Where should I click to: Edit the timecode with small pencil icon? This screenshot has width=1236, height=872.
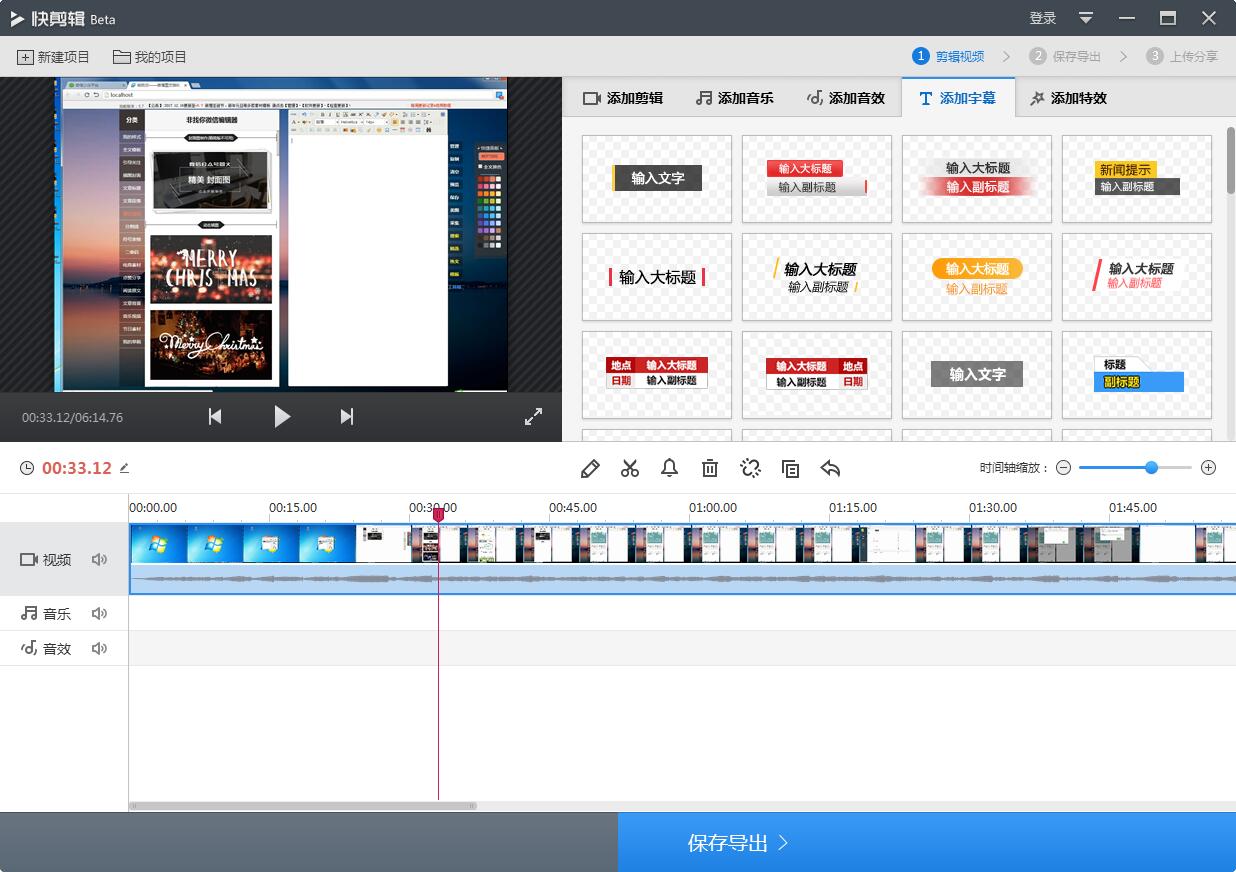tap(125, 468)
